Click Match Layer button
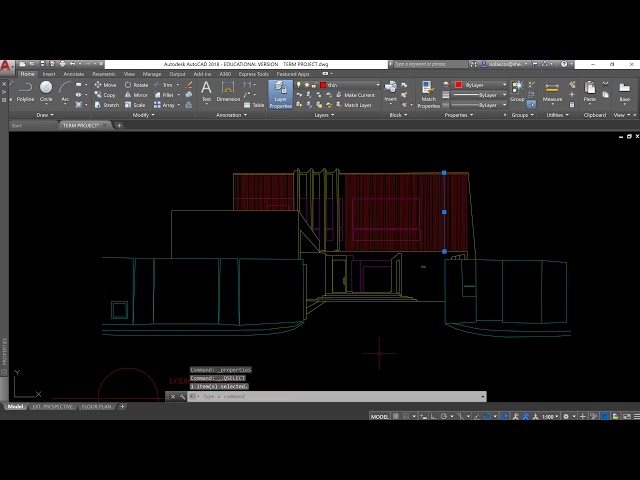Screen dimensions: 640x480 353,105
